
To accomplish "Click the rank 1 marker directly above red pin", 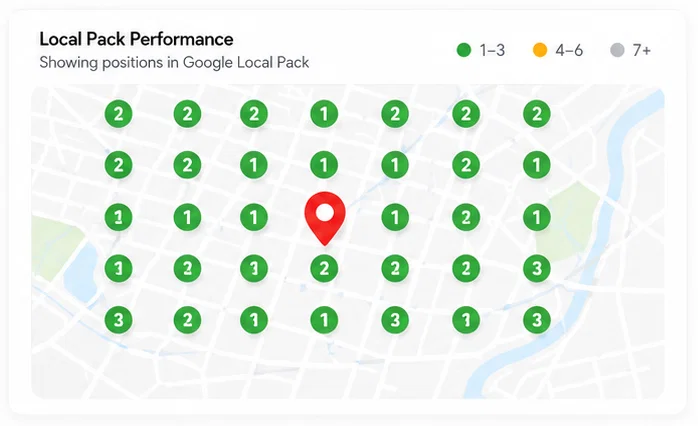I will 324,165.
